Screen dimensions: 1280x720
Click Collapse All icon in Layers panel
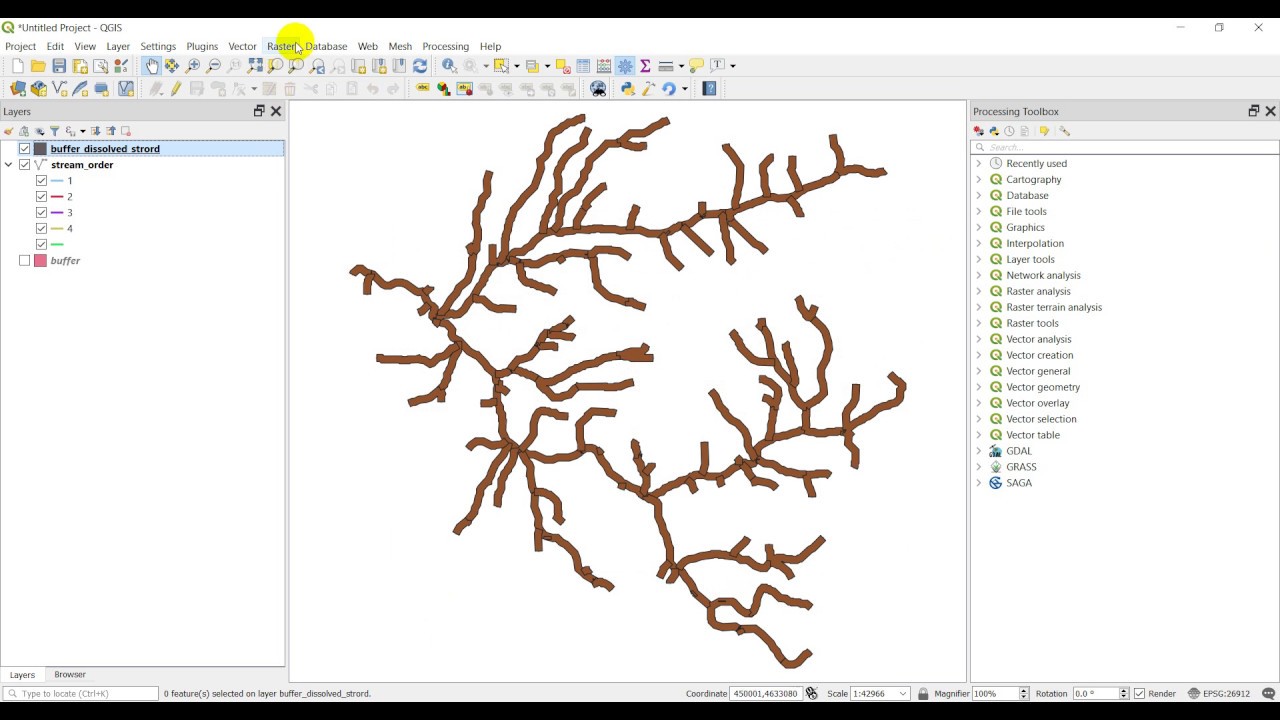(x=110, y=131)
